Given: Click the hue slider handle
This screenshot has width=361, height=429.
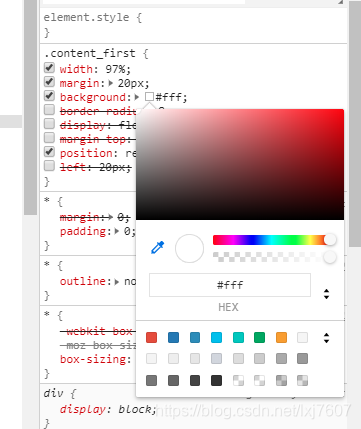Looking at the screenshot, I should click(330, 240).
